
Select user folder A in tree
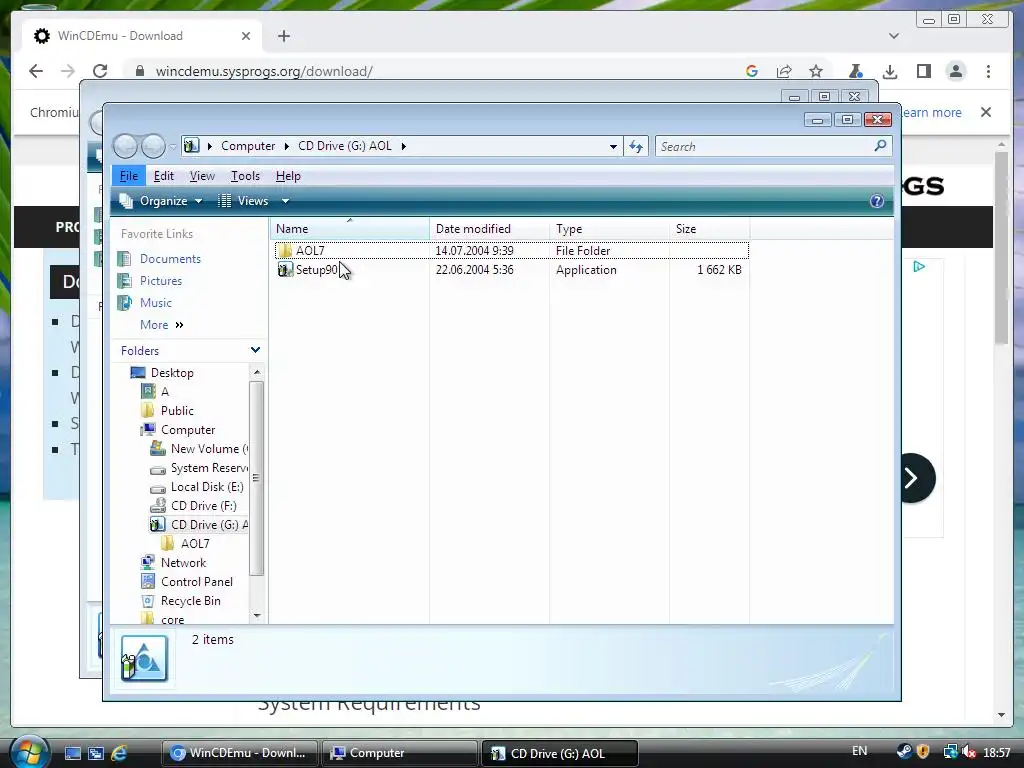(165, 392)
